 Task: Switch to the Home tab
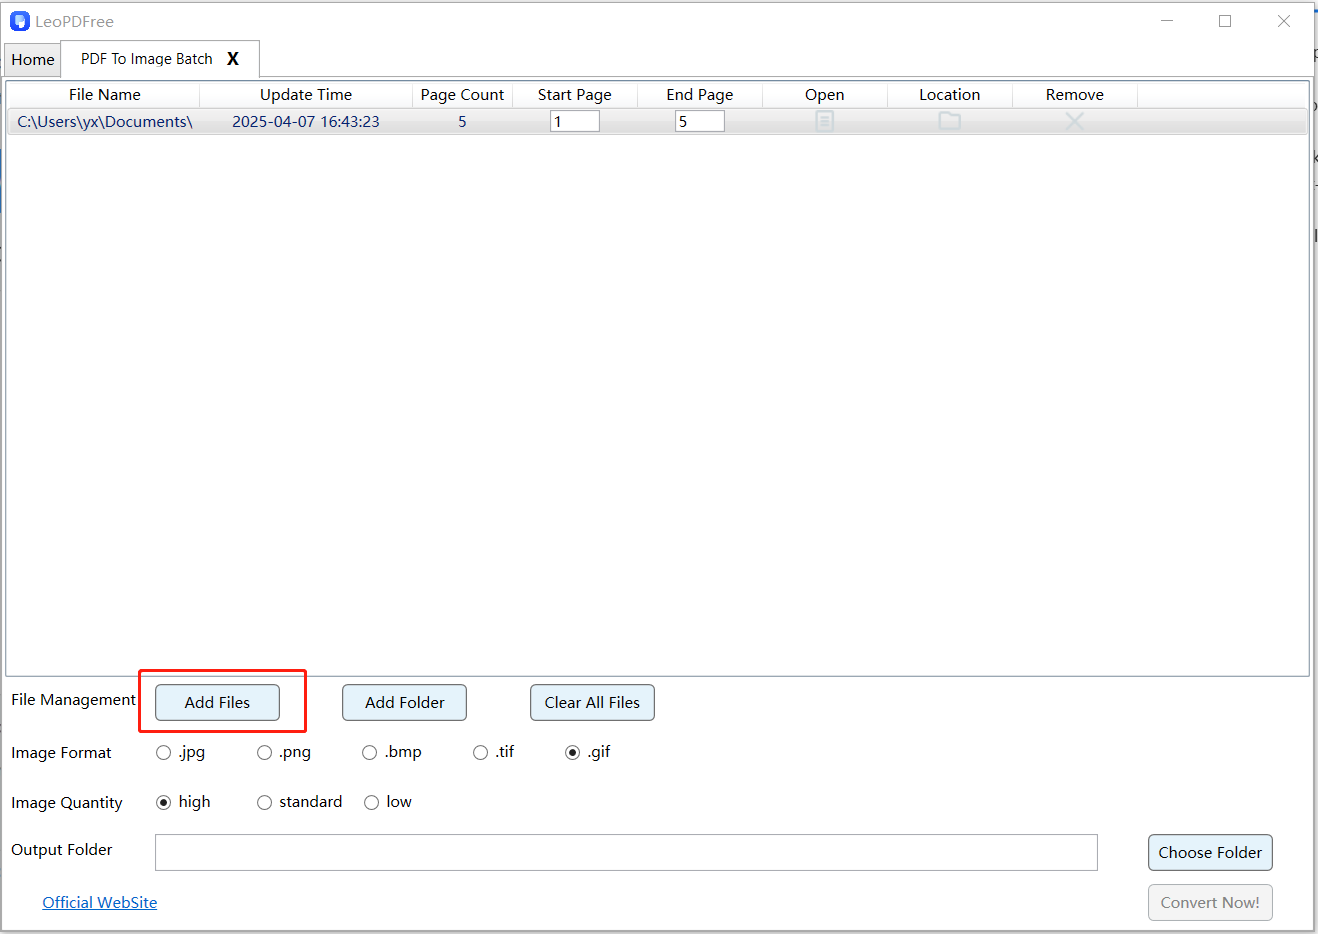[x=33, y=60]
